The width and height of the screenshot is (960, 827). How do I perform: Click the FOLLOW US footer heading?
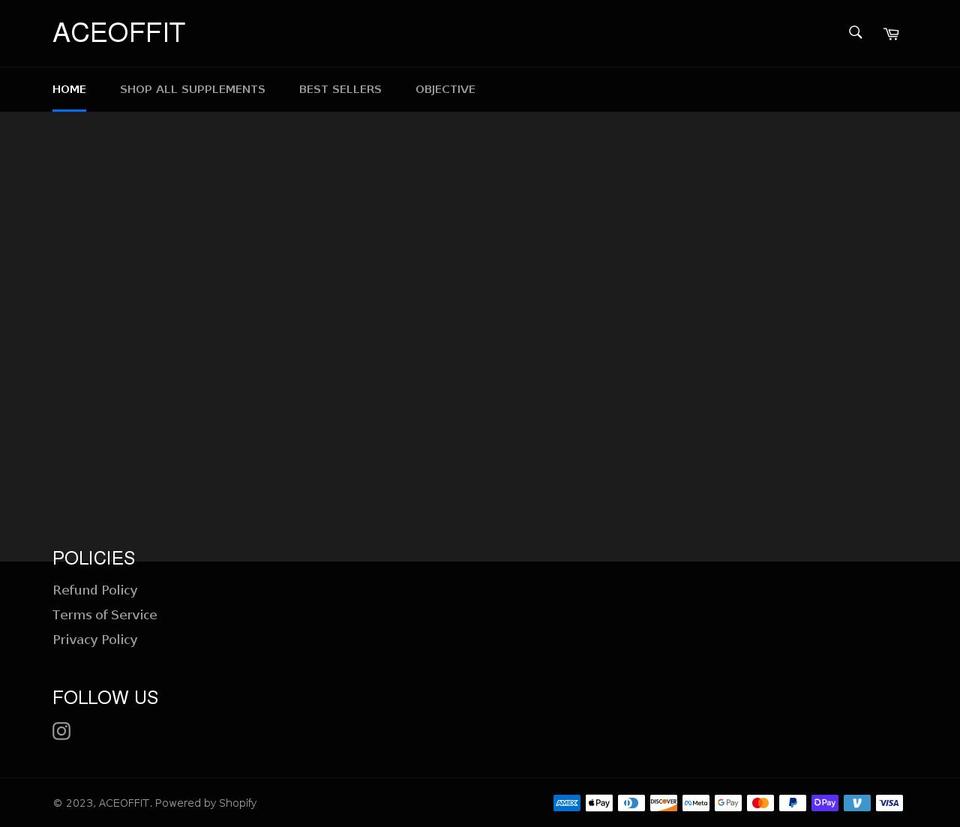[x=105, y=698]
